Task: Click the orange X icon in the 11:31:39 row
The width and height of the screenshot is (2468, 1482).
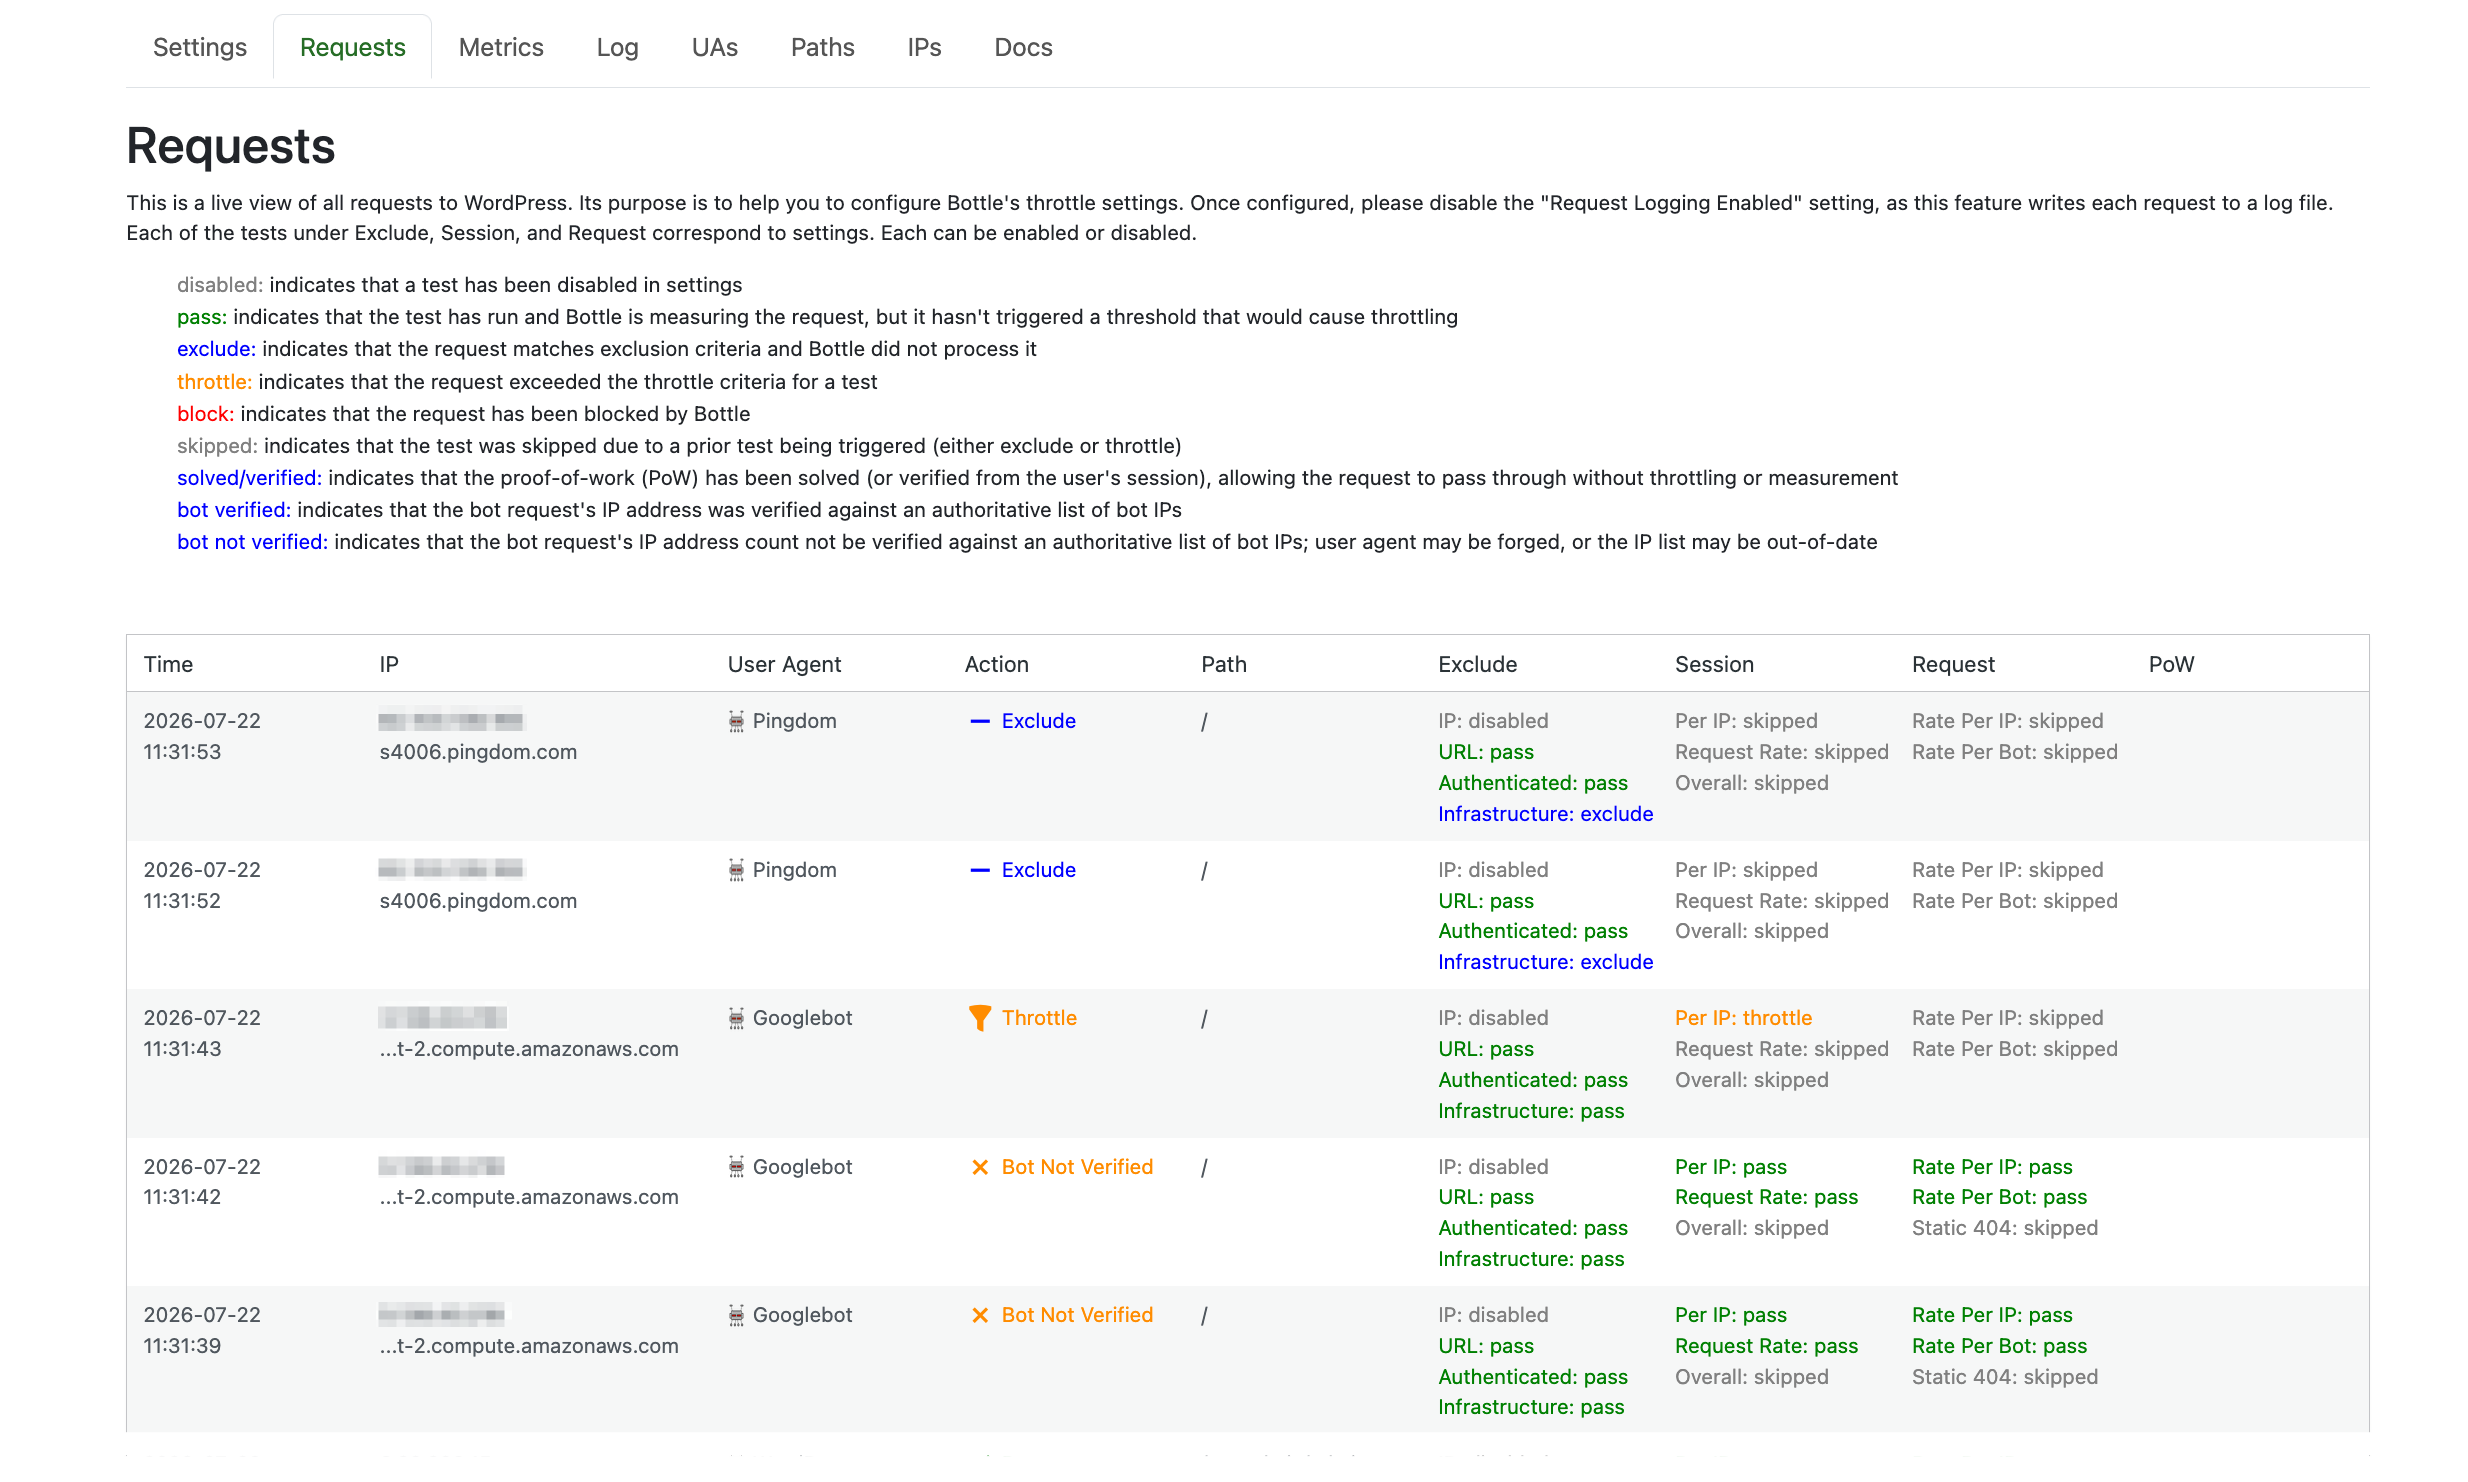Action: pos(980,1315)
